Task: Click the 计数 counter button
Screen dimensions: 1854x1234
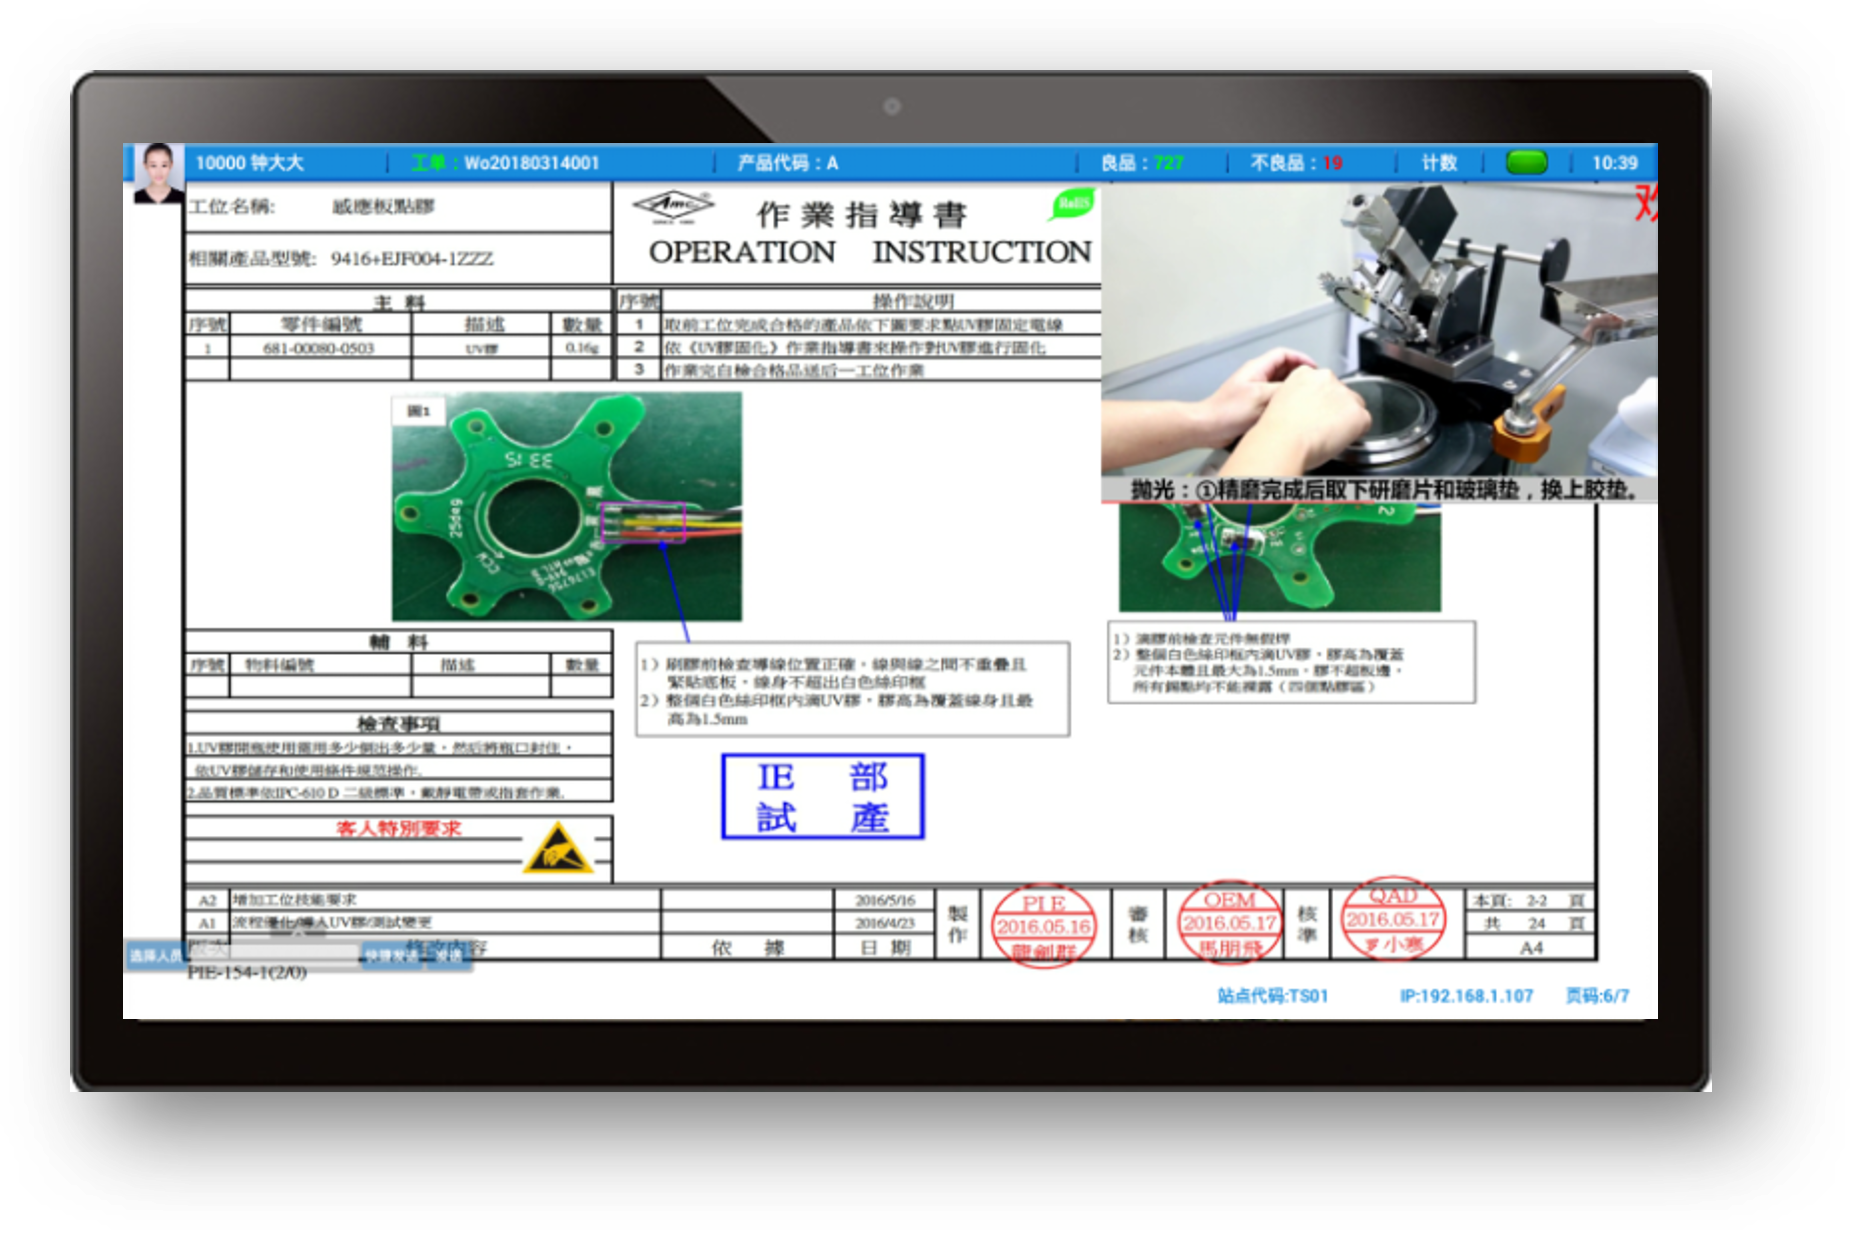Action: point(1439,163)
